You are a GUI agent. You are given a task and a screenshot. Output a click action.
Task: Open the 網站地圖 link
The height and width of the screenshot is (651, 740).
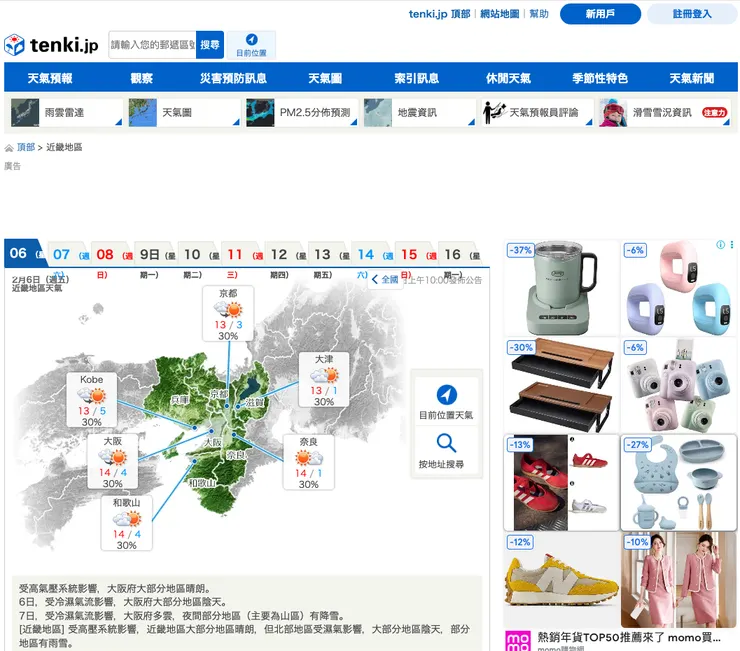[x=499, y=14]
